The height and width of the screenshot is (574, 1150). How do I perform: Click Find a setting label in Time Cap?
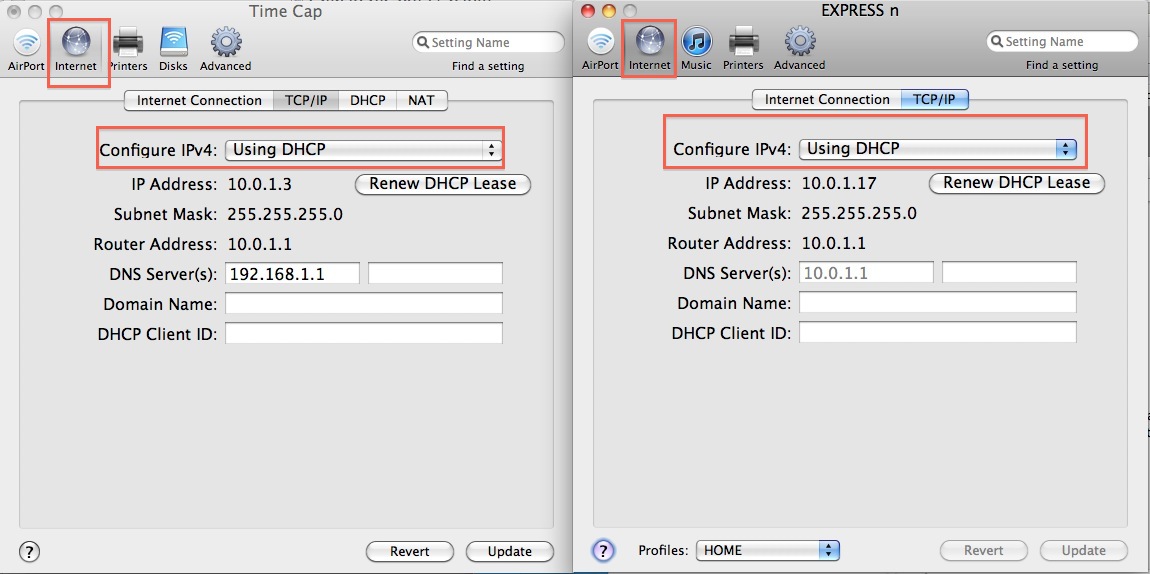488,66
